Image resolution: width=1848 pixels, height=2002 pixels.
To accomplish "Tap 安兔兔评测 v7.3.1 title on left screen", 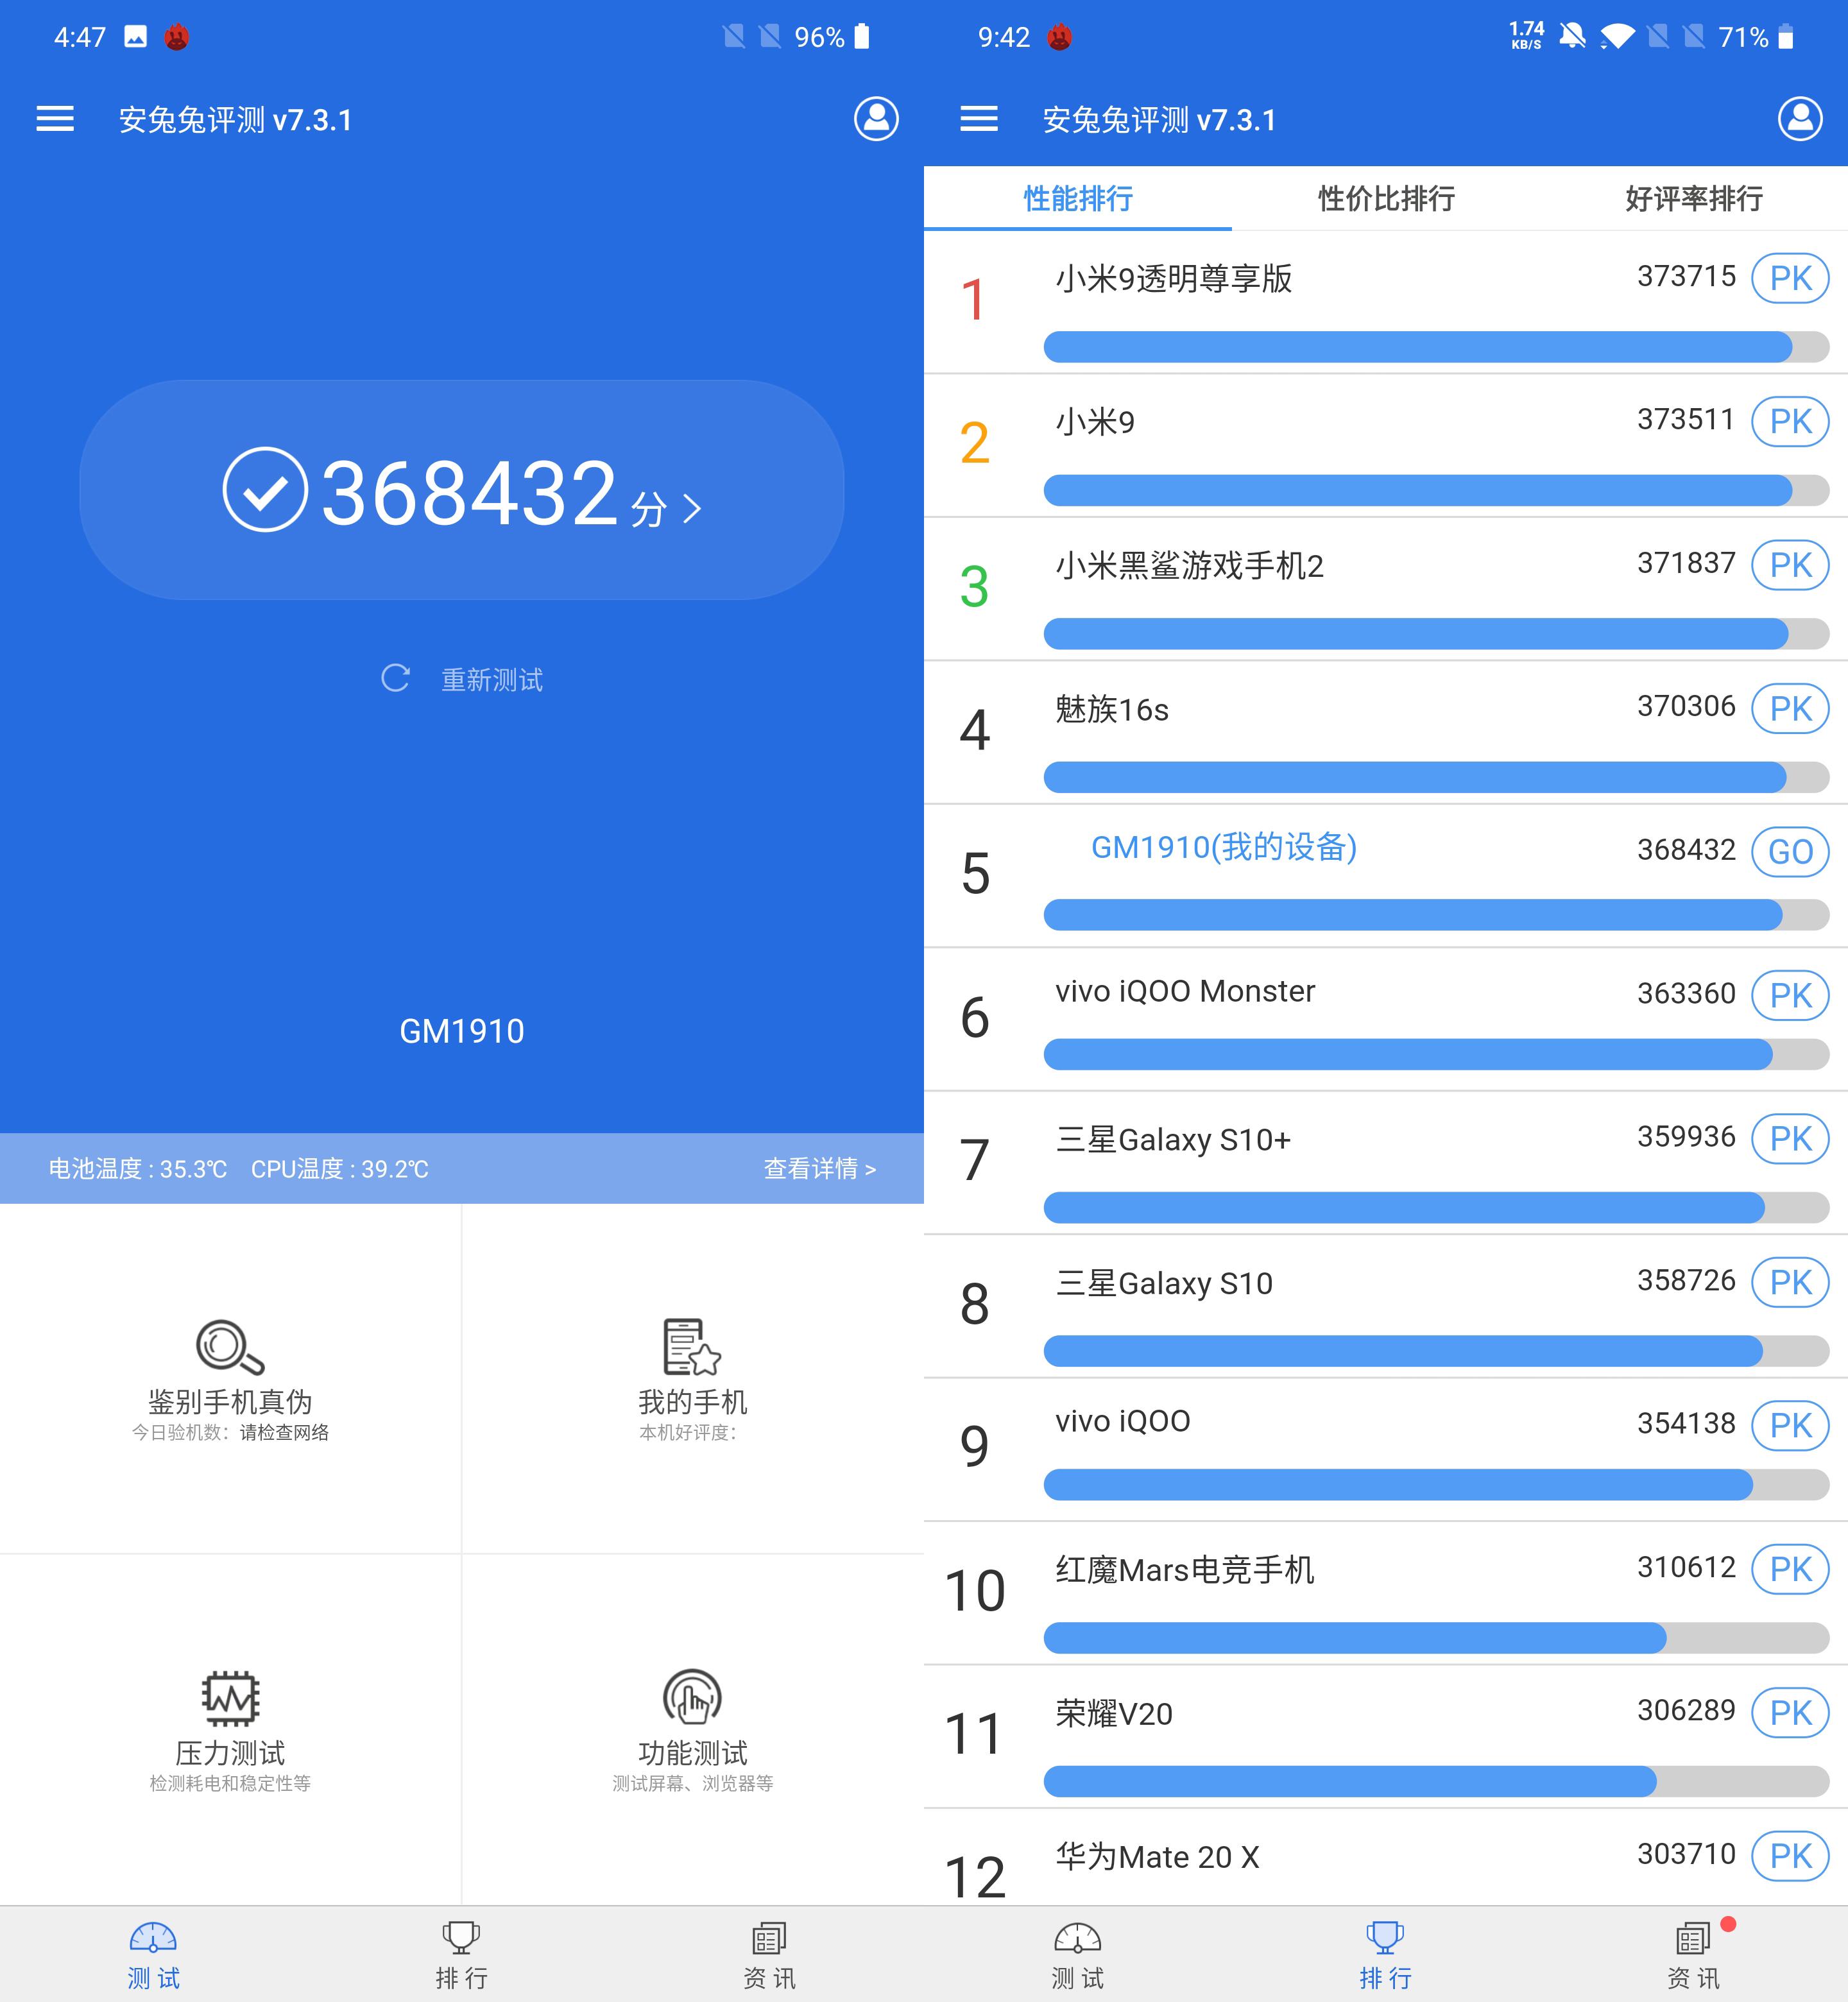I will click(x=235, y=120).
